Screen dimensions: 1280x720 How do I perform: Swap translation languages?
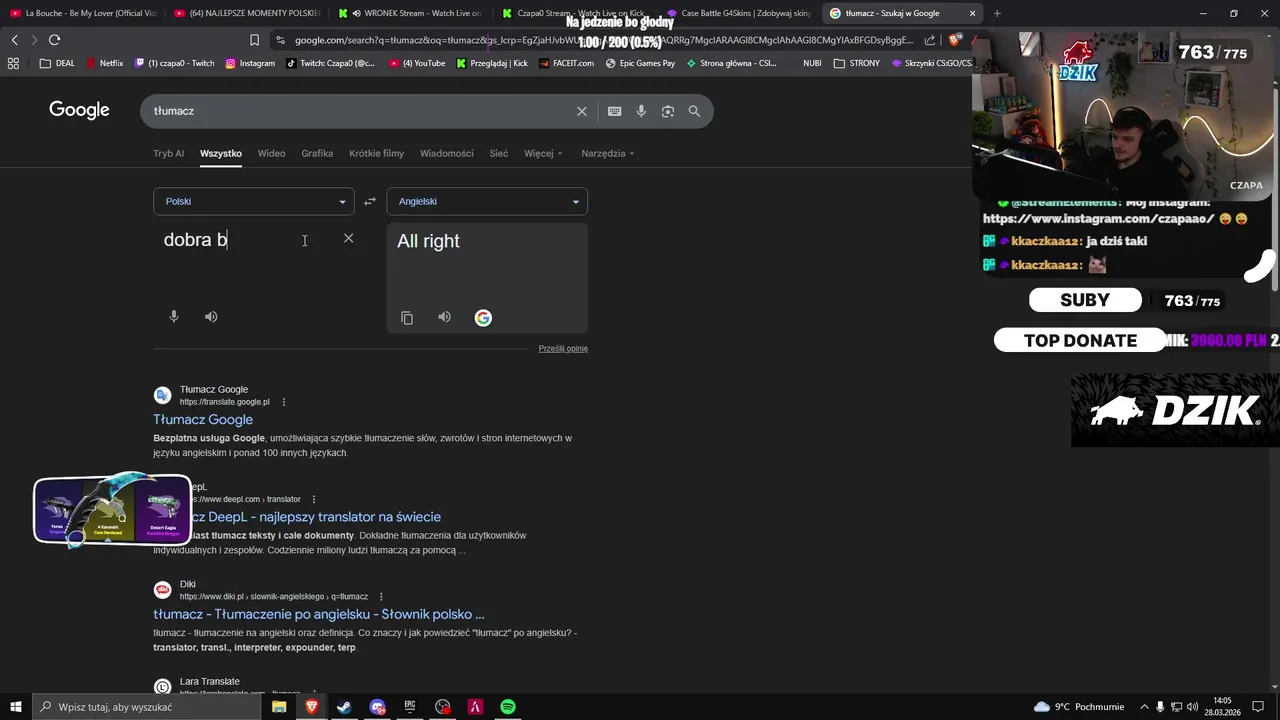370,201
